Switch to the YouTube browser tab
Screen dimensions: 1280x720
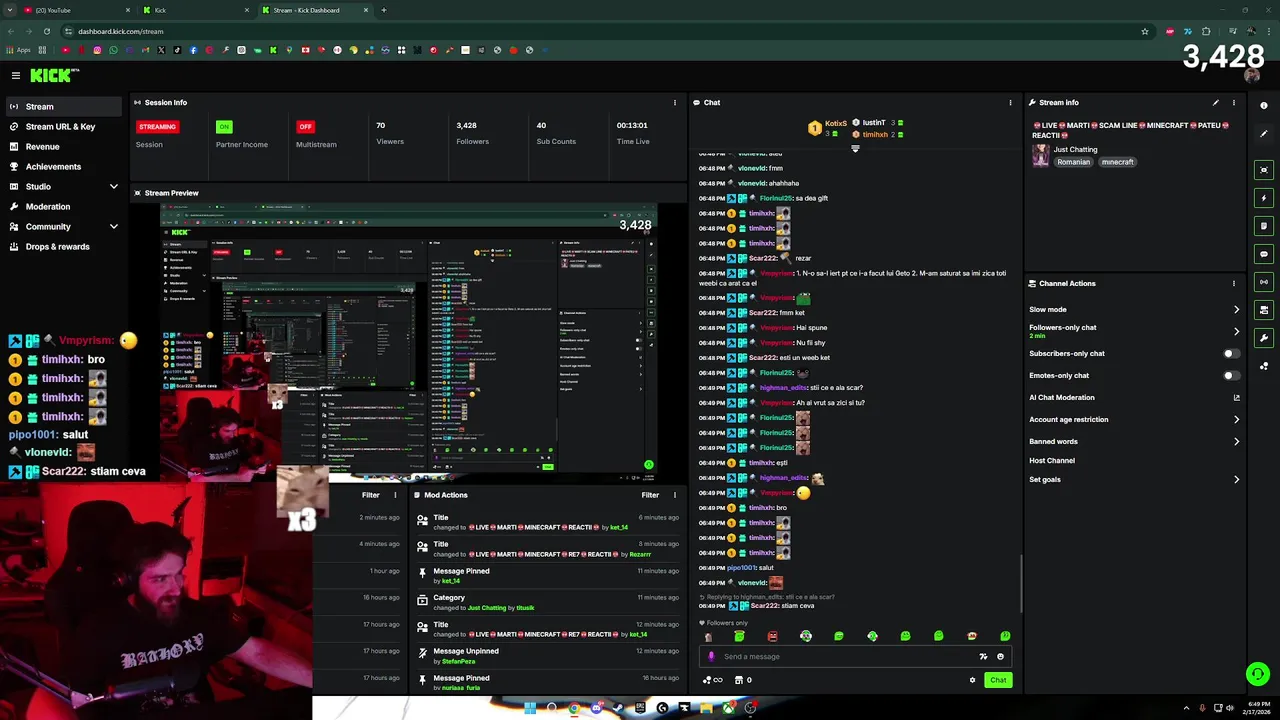pyautogui.click(x=75, y=10)
